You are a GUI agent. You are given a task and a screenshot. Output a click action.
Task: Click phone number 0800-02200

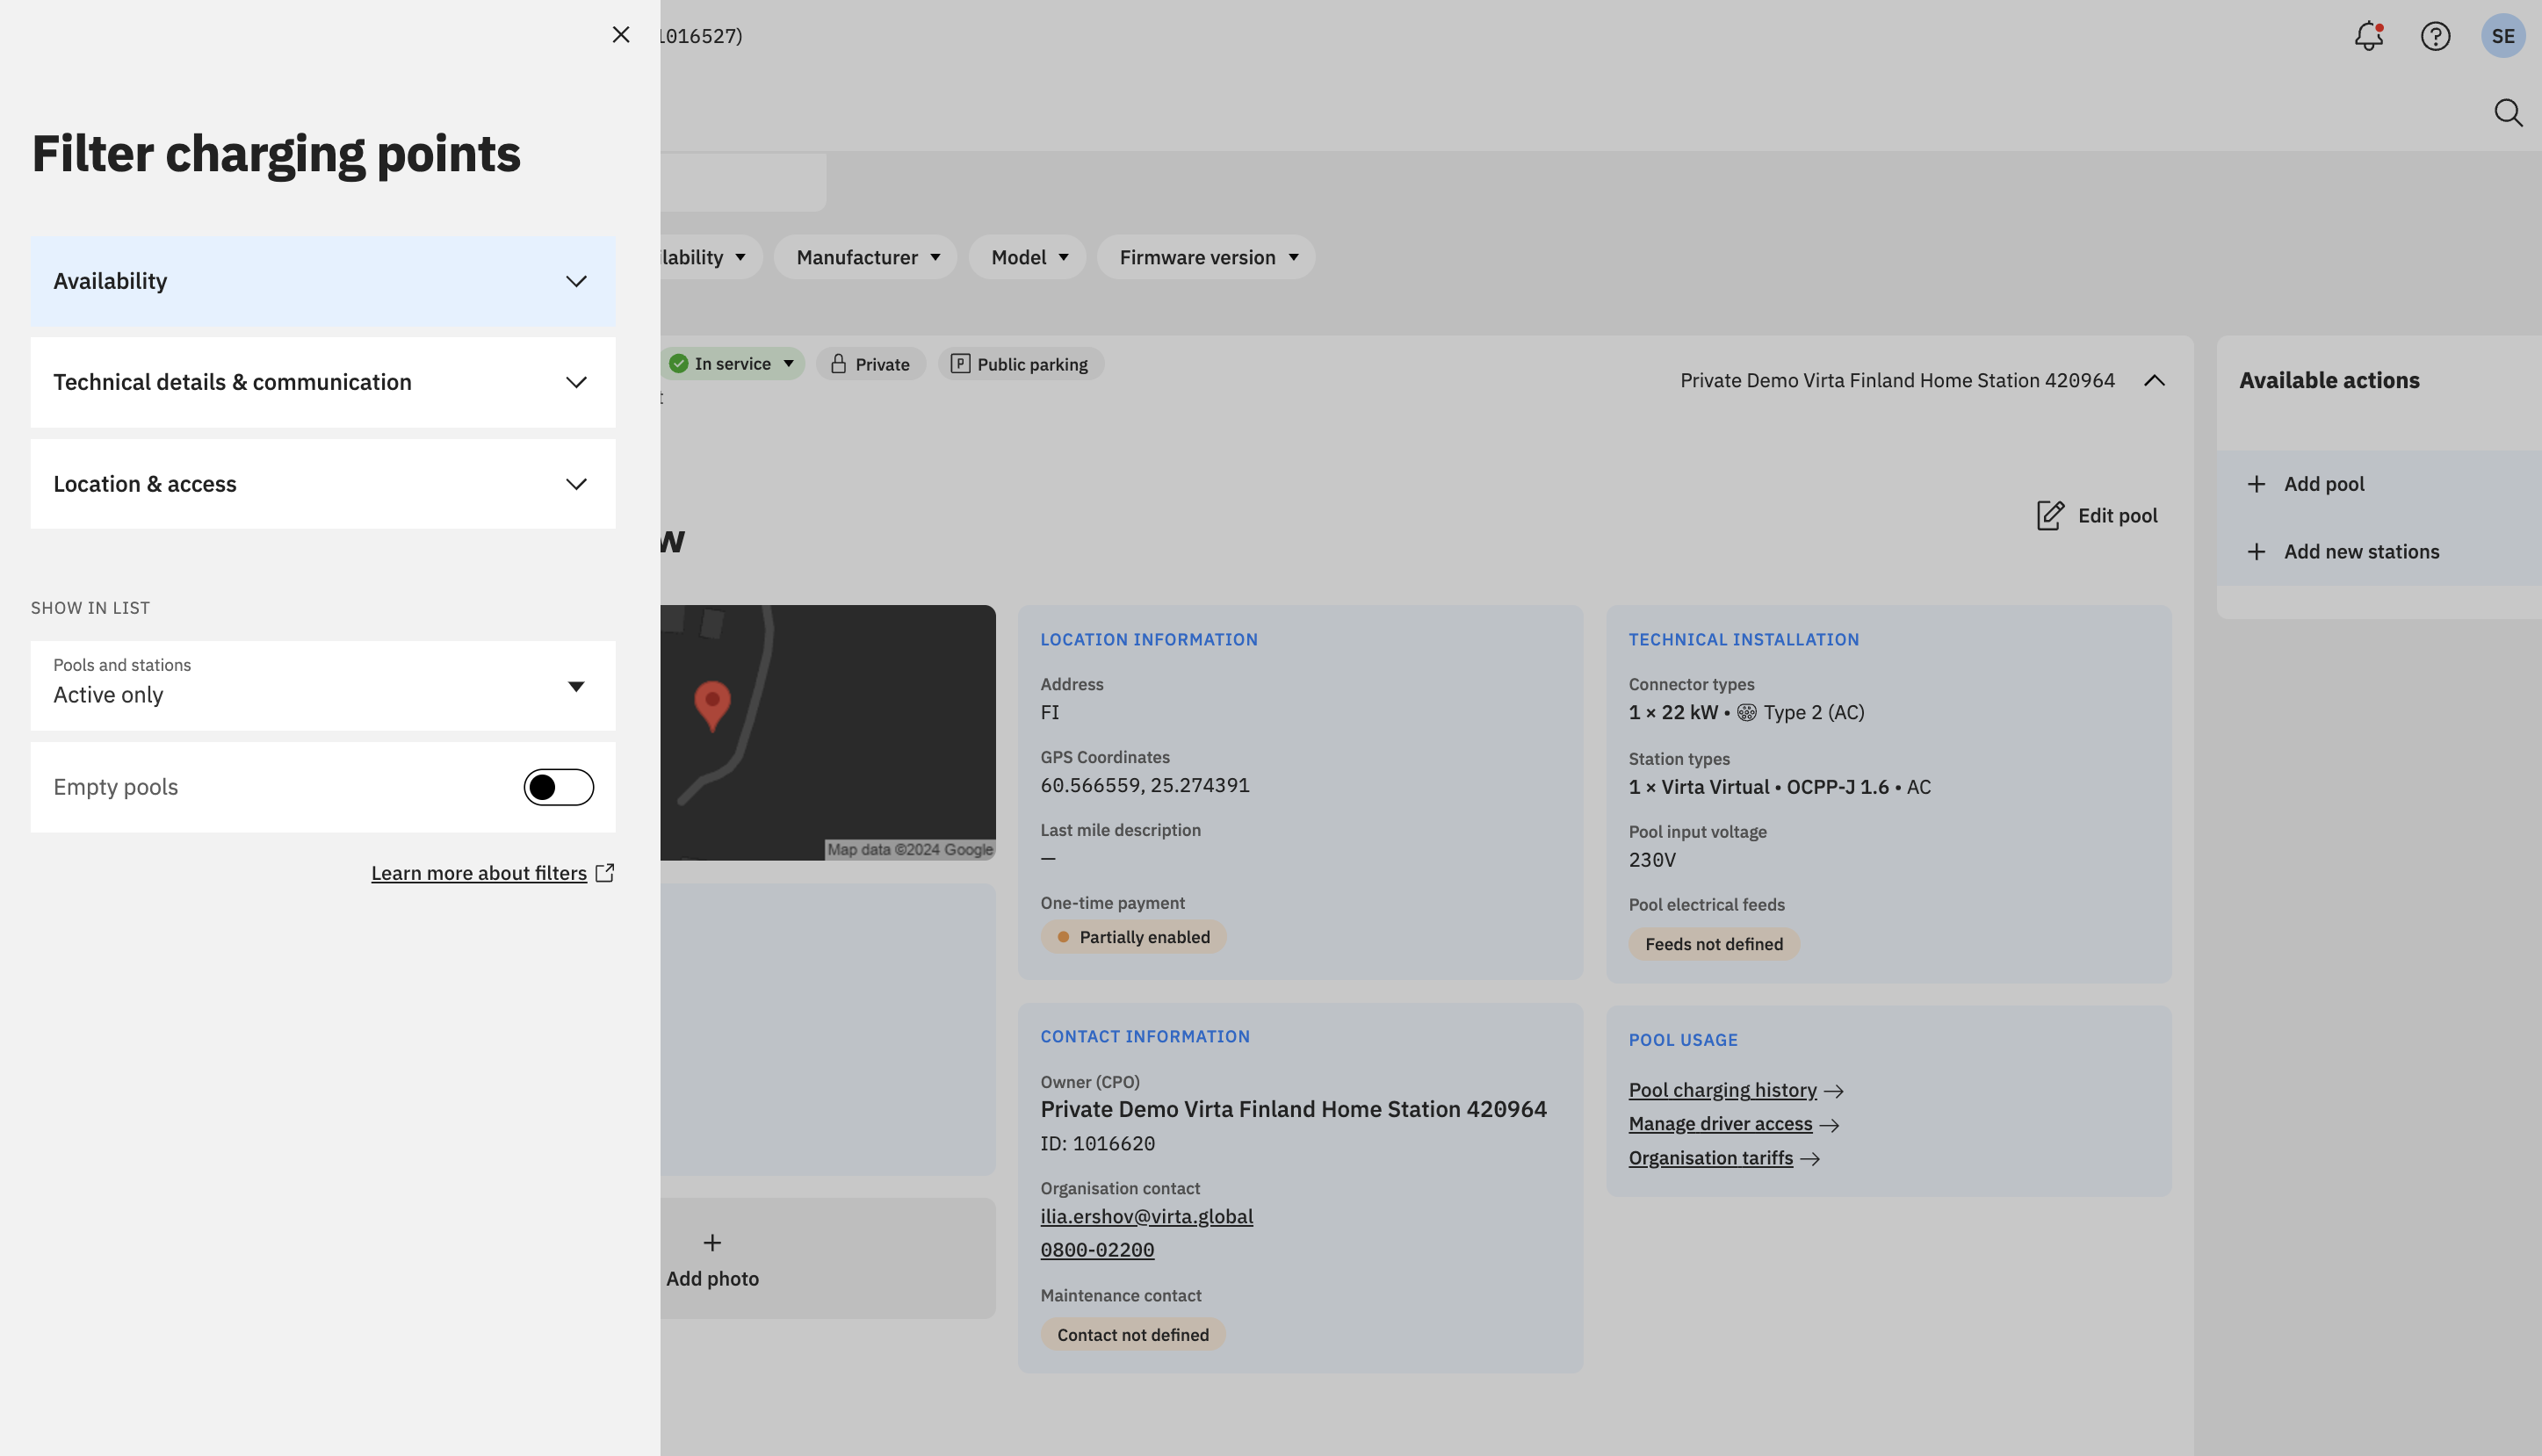point(1097,1250)
